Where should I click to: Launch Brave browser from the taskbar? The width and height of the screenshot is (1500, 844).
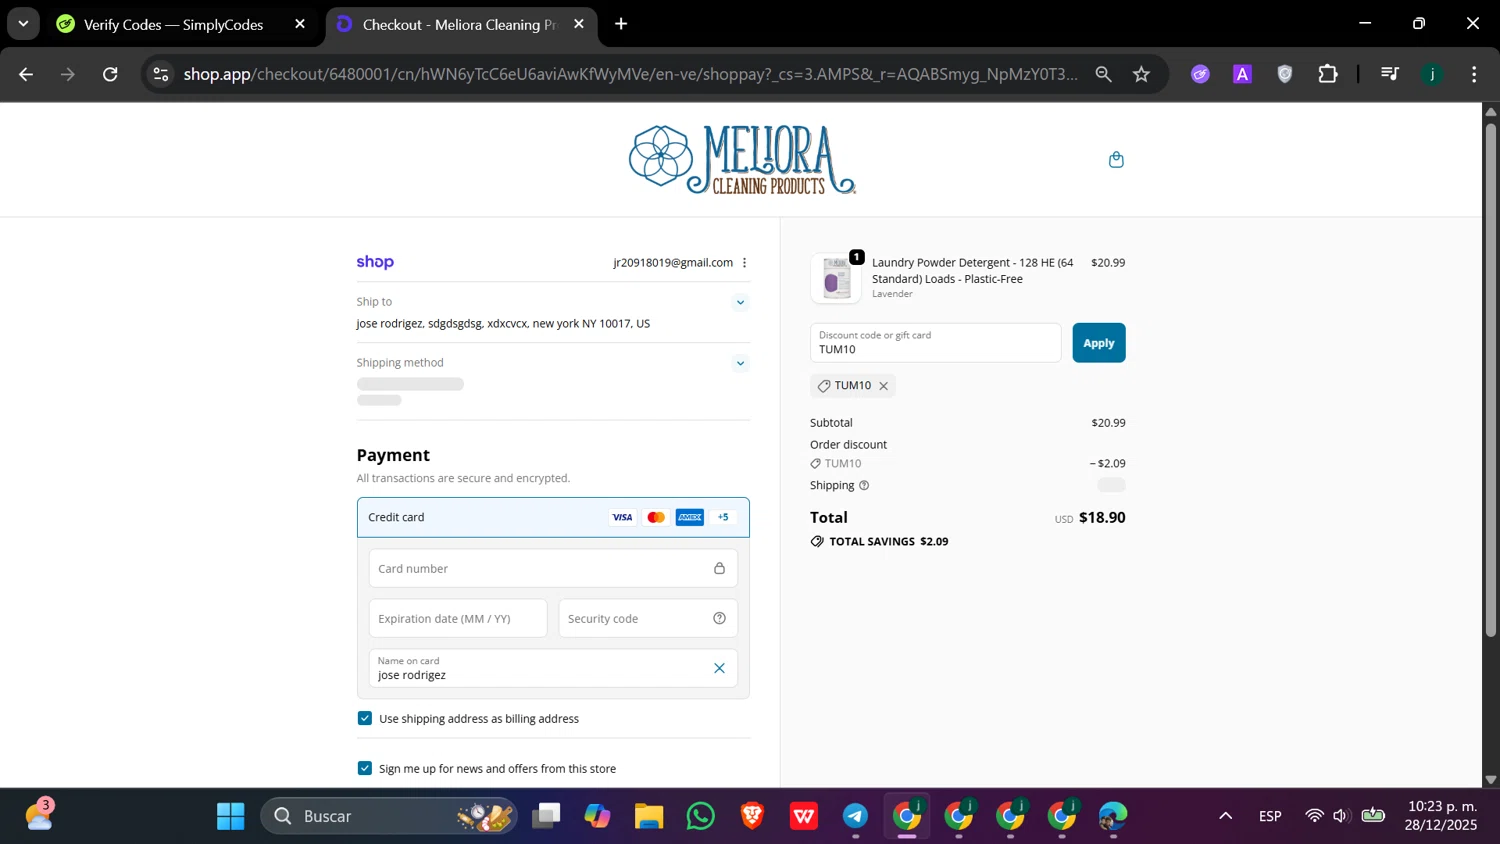[752, 816]
